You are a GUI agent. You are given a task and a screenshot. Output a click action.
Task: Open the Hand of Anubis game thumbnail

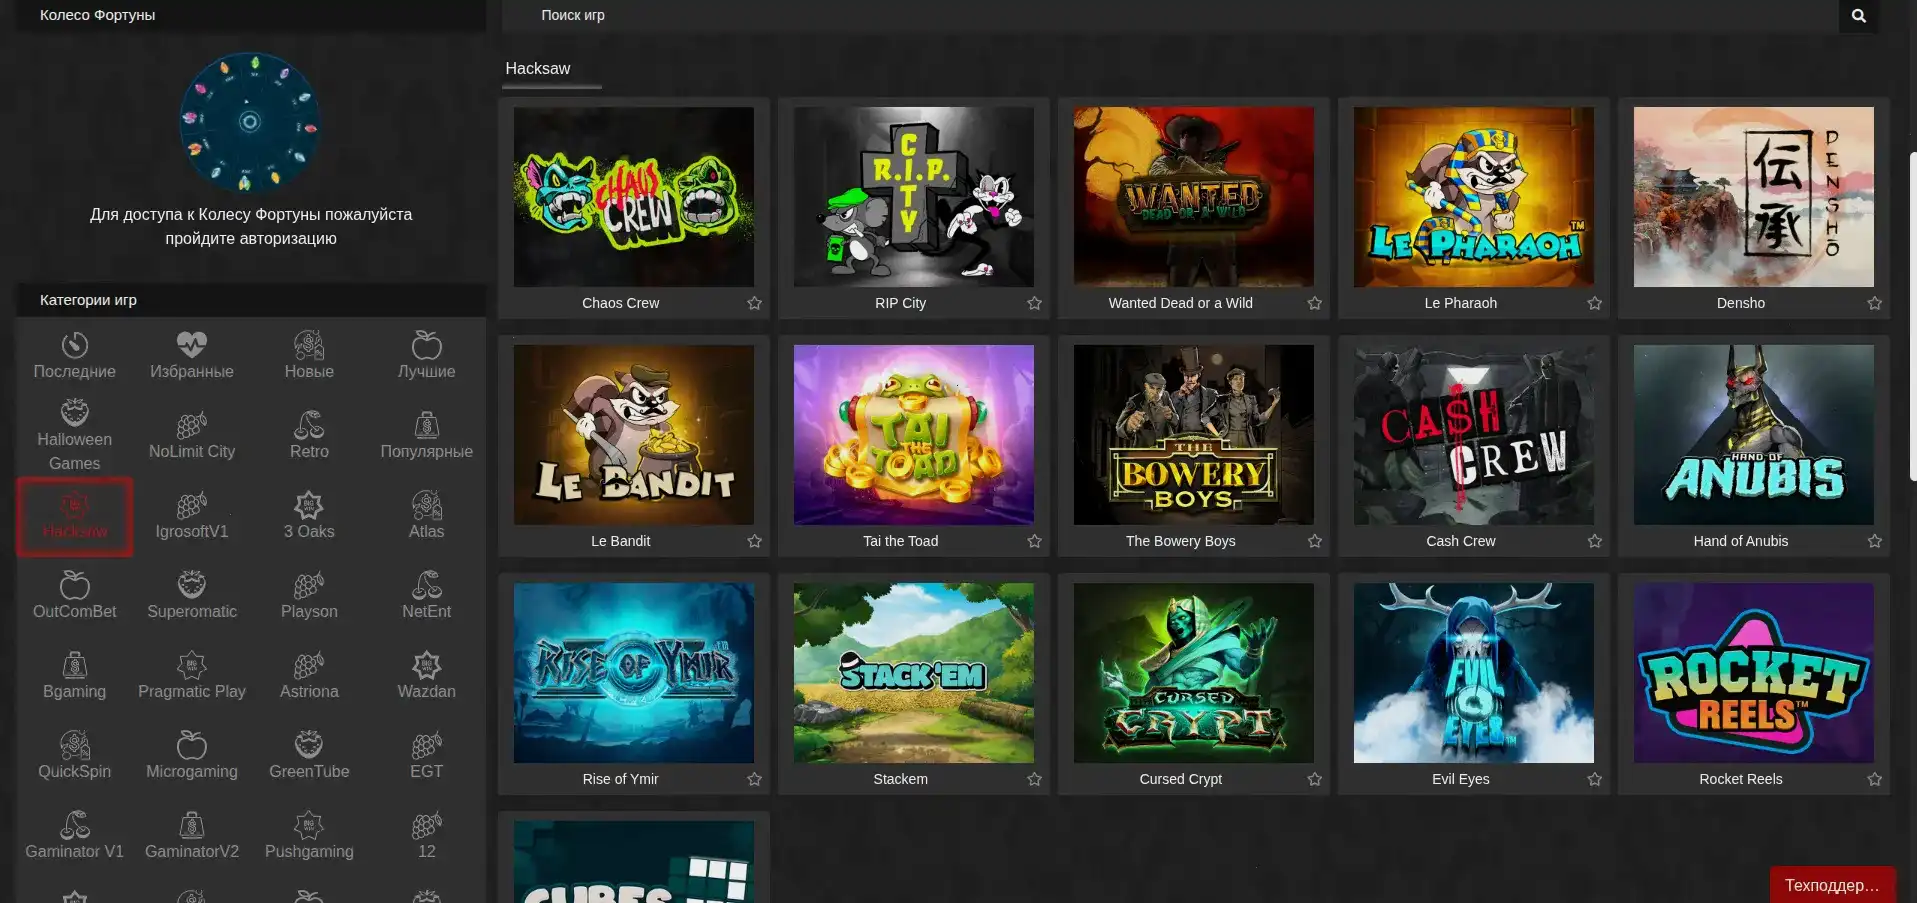[x=1753, y=435]
